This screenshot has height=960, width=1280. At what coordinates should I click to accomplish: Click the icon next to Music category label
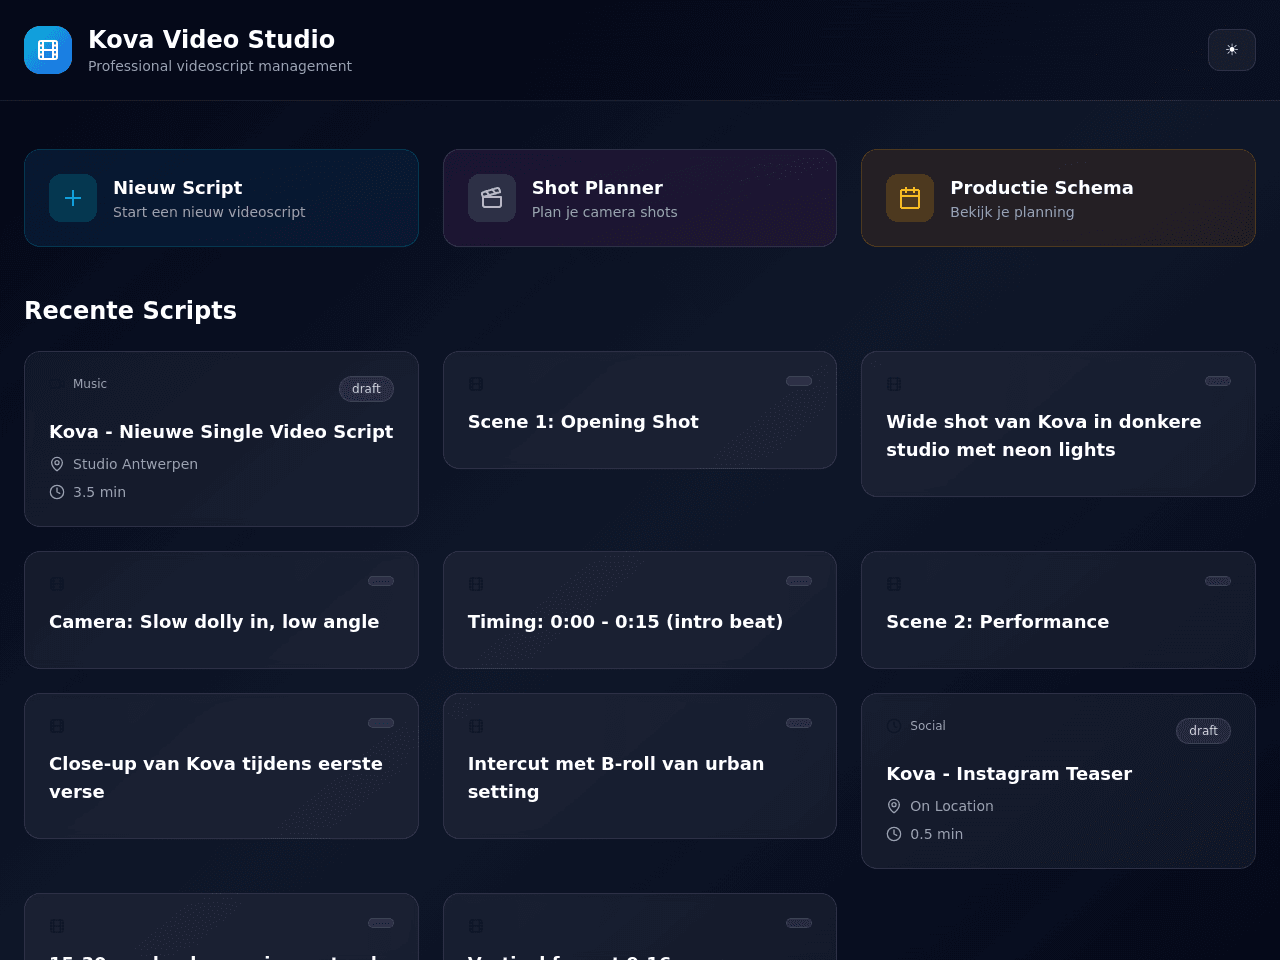click(57, 384)
